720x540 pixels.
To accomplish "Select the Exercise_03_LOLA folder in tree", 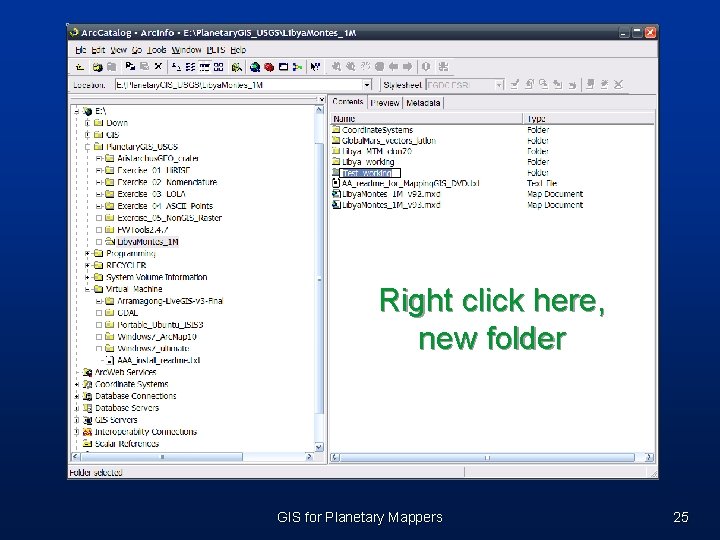I will (x=151, y=194).
